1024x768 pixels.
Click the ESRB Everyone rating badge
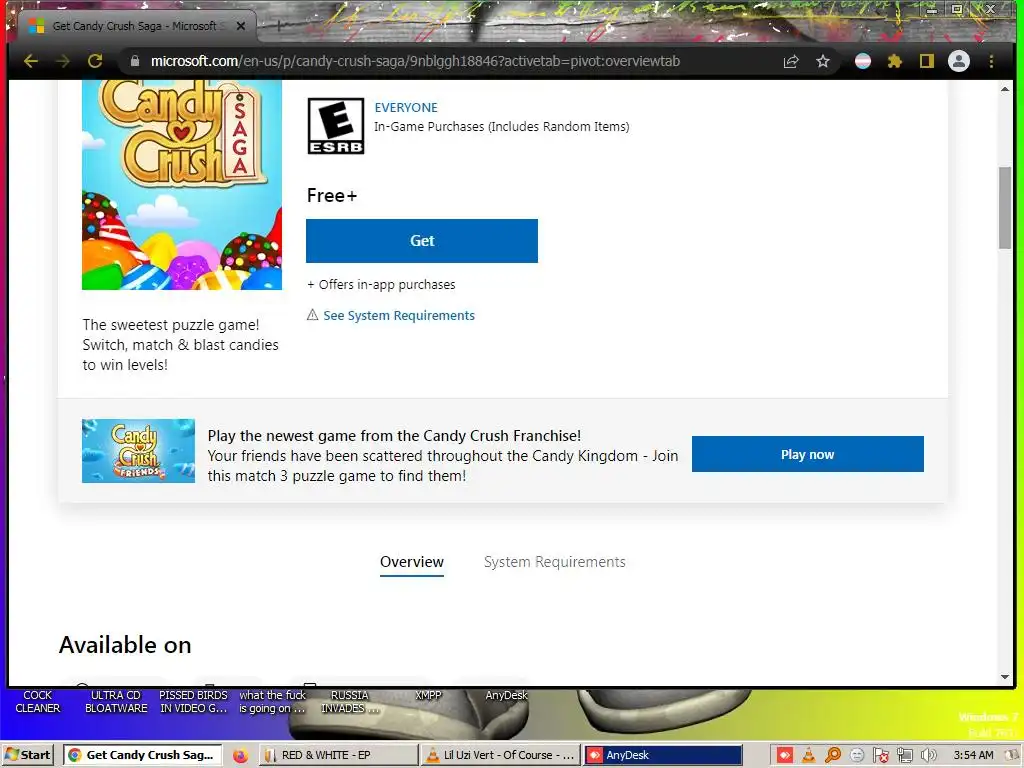(336, 126)
